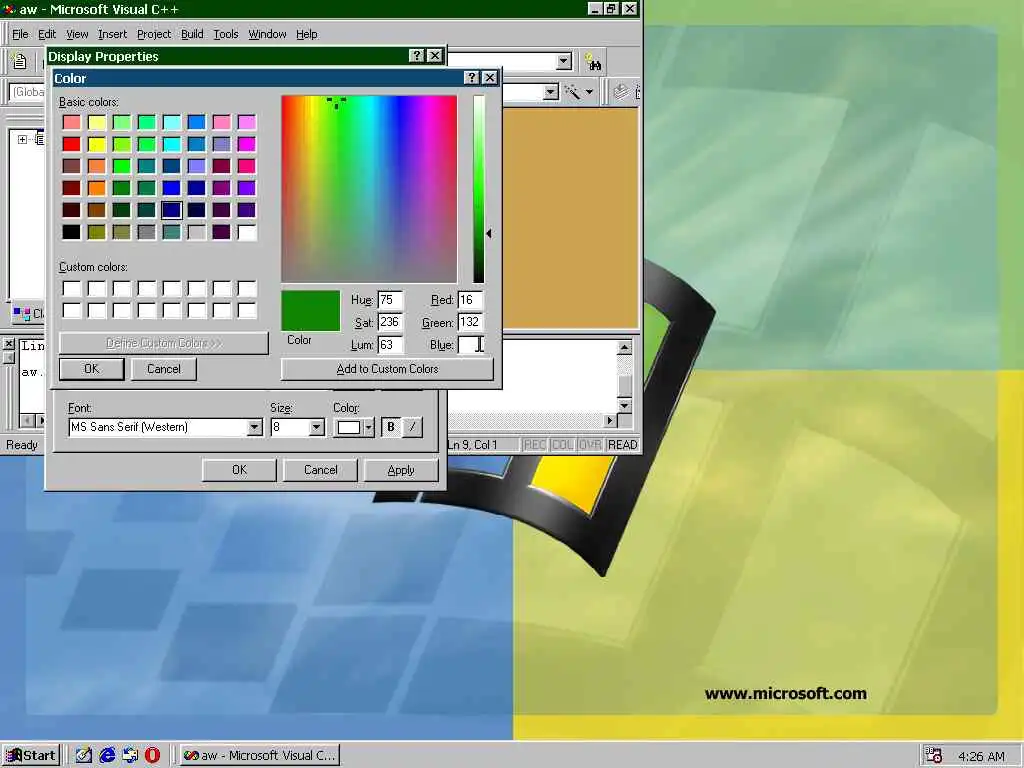Viewport: 1024px width, 768px height.
Task: Toggle the bold B button in Display Properties
Action: pos(391,427)
